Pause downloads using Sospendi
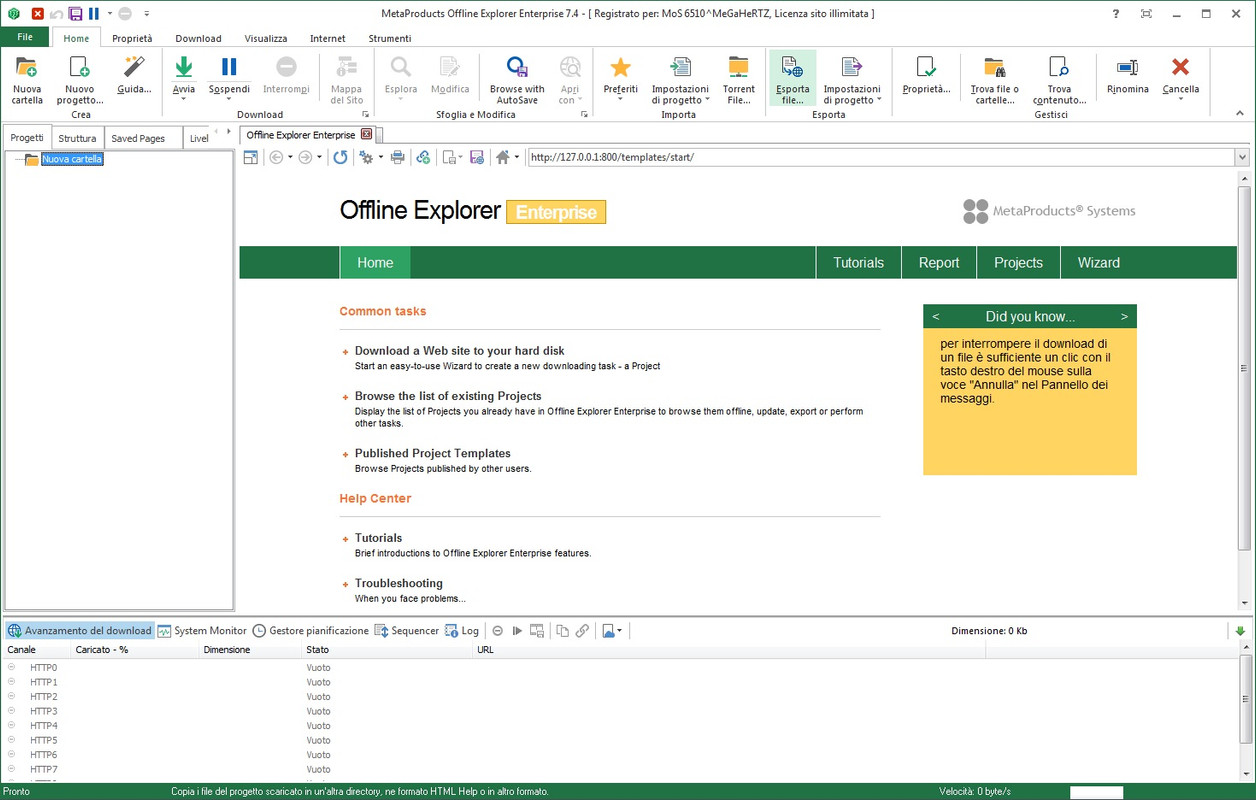The image size is (1256, 800). point(229,78)
